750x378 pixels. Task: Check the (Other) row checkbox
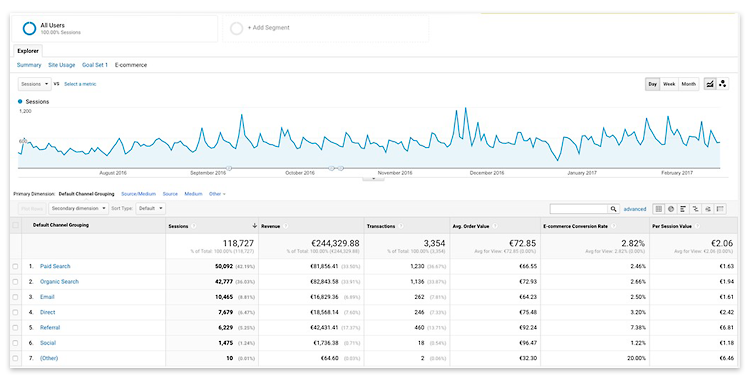[15, 358]
